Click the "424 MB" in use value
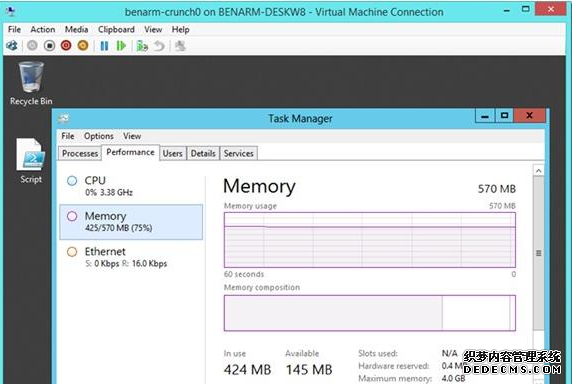This screenshot has width=572, height=384. pos(247,370)
